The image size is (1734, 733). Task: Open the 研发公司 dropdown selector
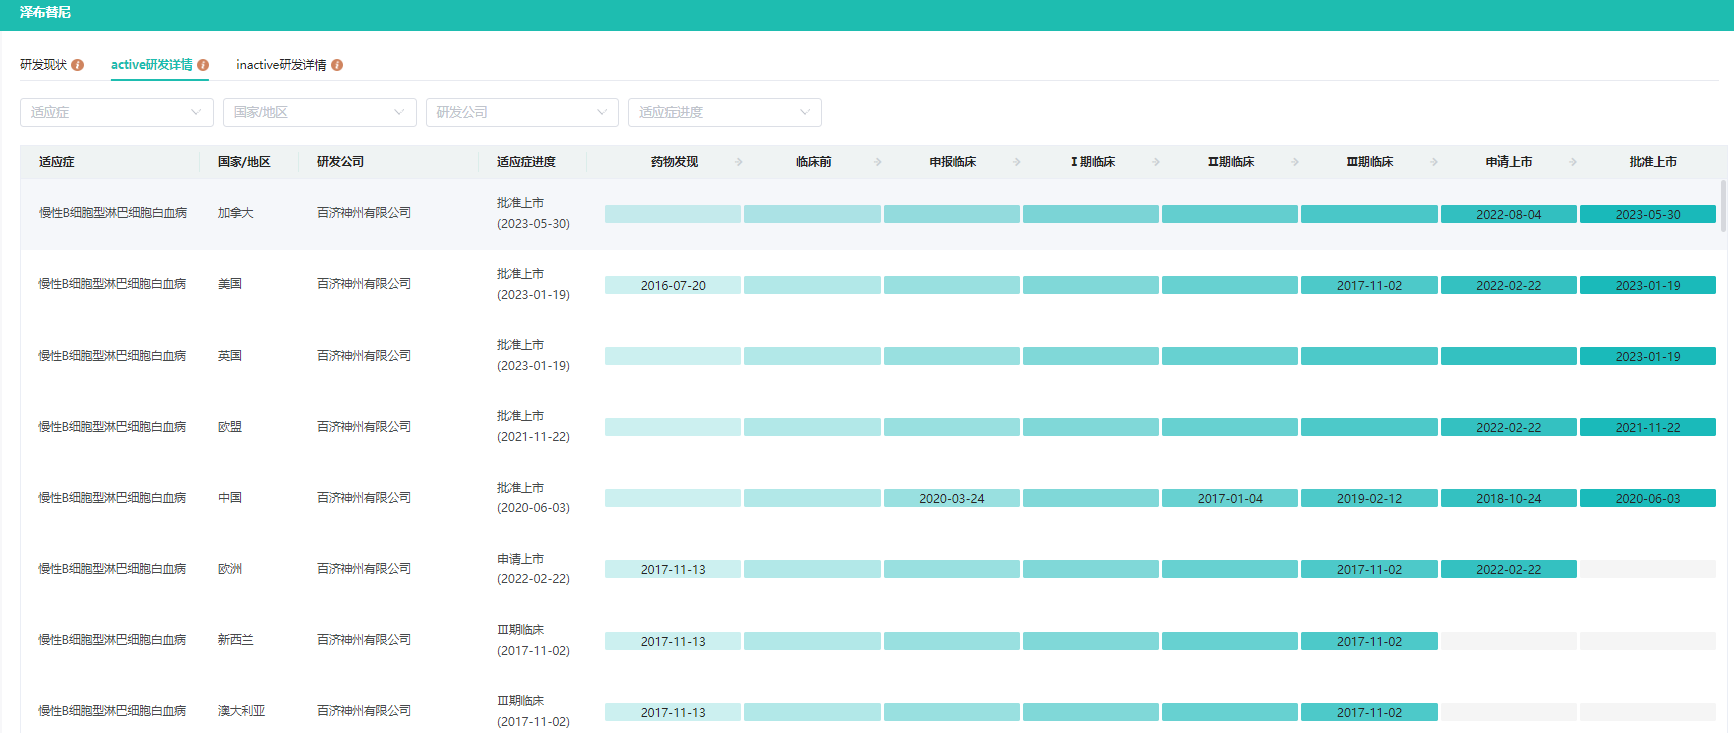[522, 112]
